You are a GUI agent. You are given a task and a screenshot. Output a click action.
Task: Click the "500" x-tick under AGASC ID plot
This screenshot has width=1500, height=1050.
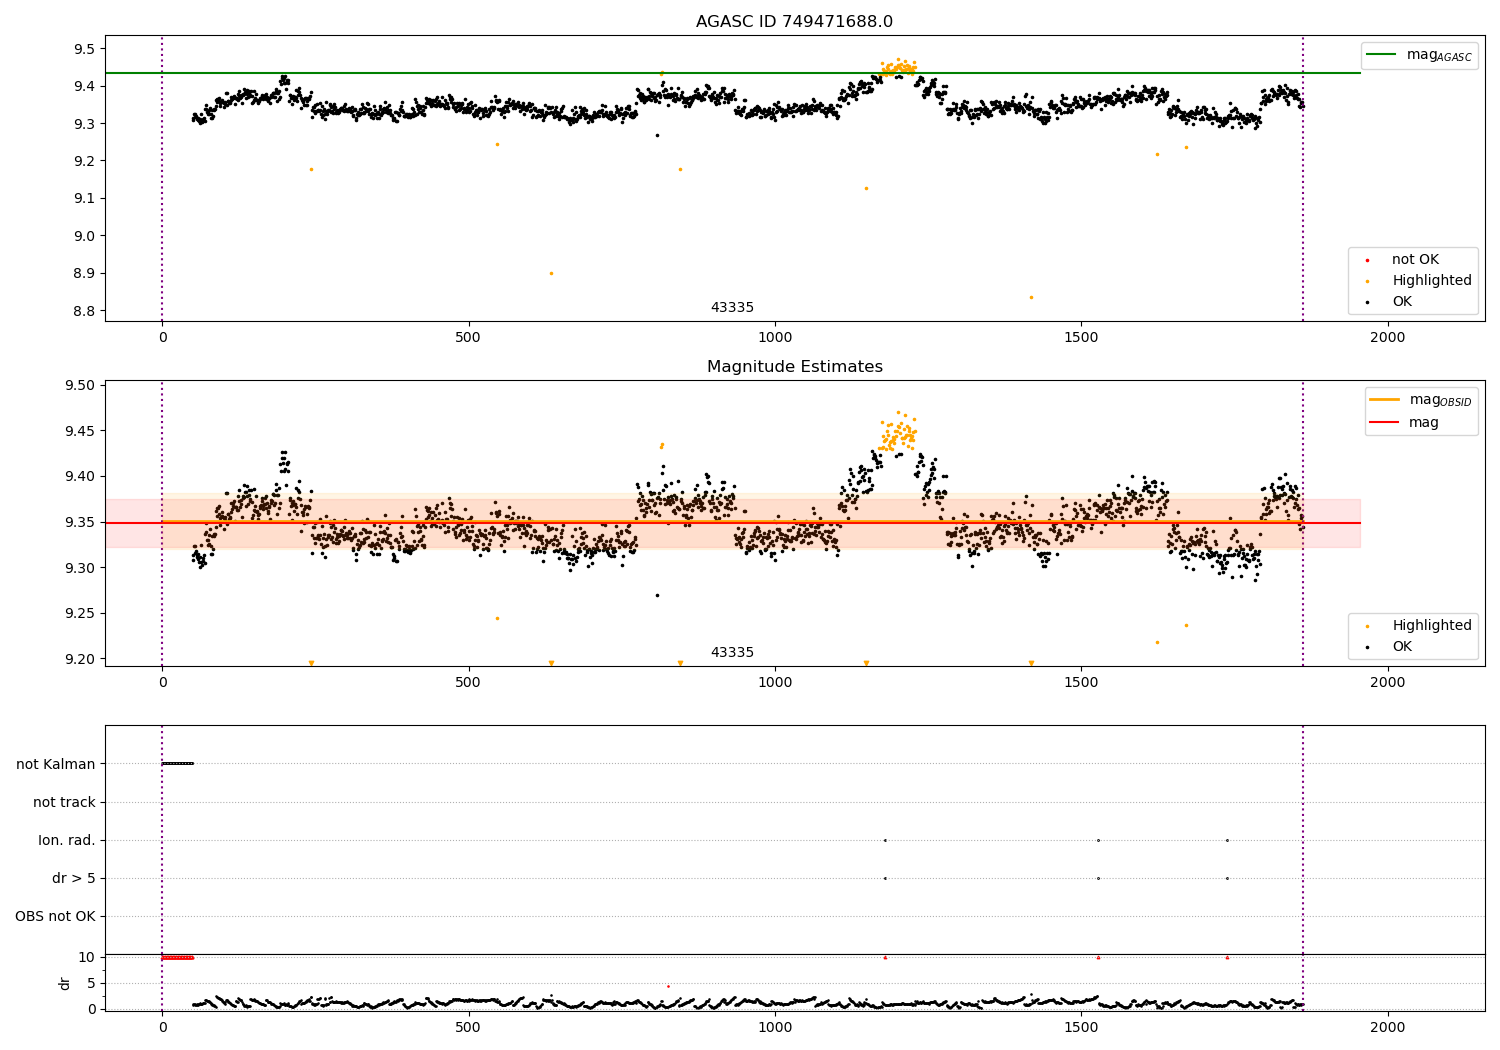pyautogui.click(x=469, y=338)
